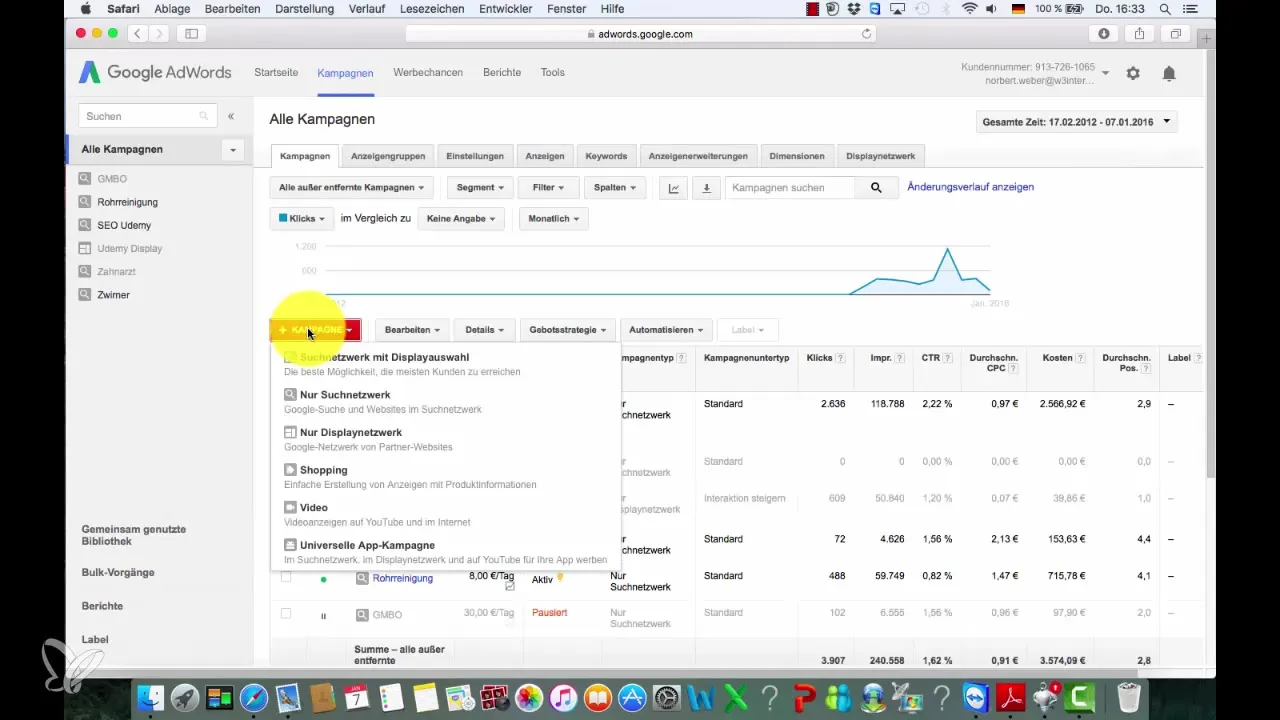Screen dimensions: 1280x720
Task: Switch to the Dimensionen tab
Action: click(x=797, y=156)
